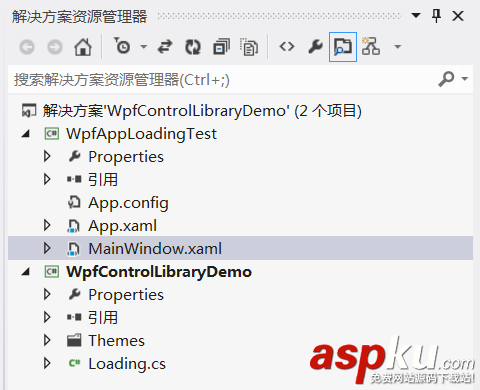Viewport: 480px width, 390px height.
Task: Click the App.config file icon
Action: tap(74, 202)
